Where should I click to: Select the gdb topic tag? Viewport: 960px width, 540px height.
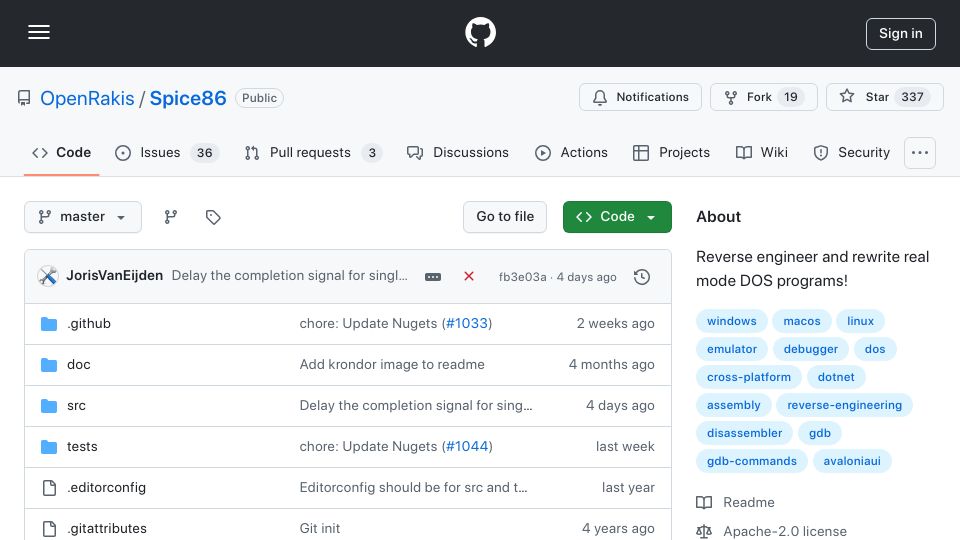pos(819,433)
